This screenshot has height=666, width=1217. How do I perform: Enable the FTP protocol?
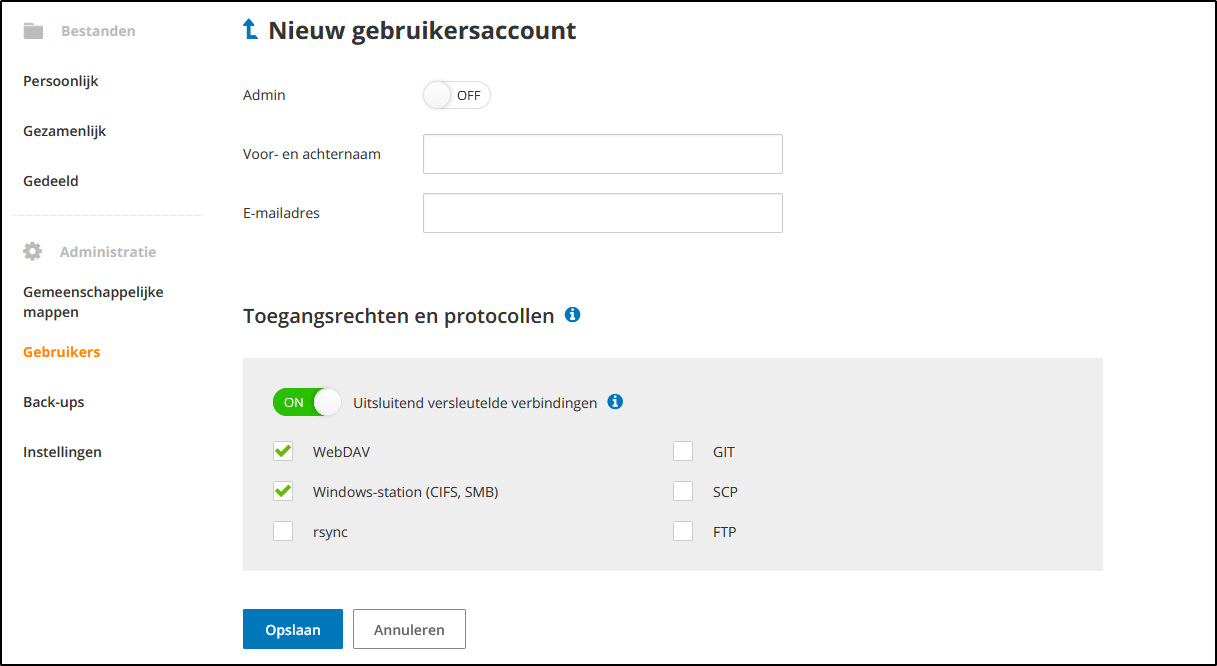click(683, 531)
